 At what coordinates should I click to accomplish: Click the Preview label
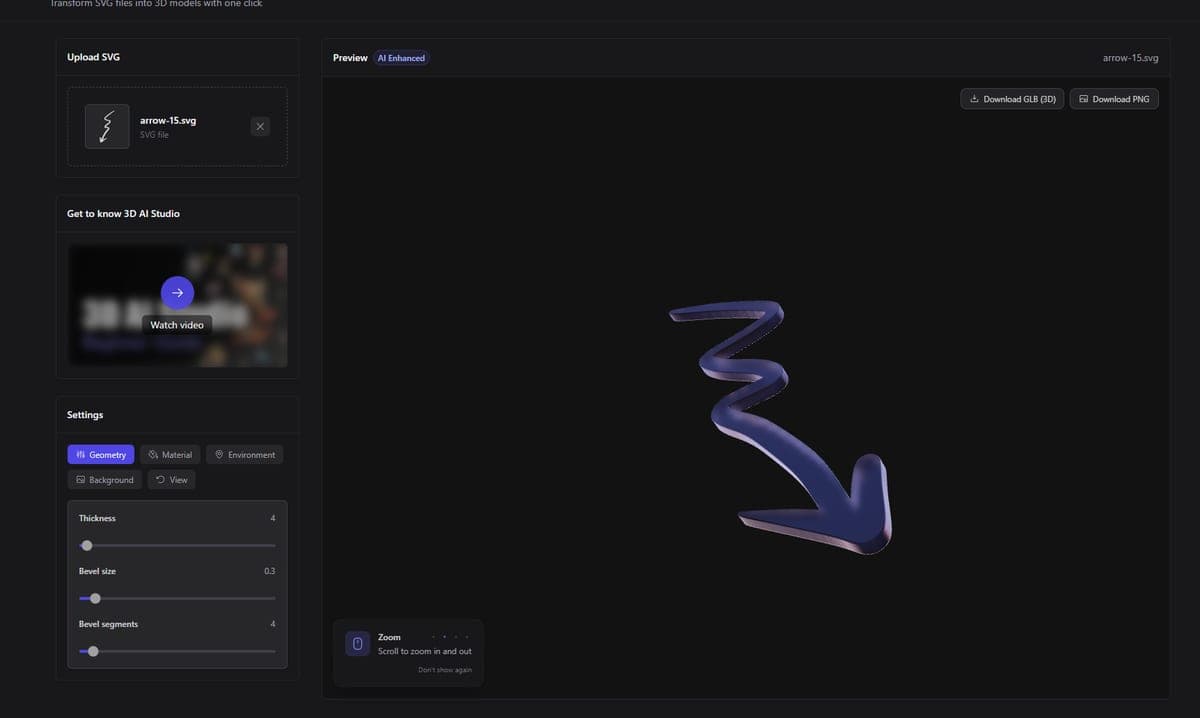pos(350,58)
